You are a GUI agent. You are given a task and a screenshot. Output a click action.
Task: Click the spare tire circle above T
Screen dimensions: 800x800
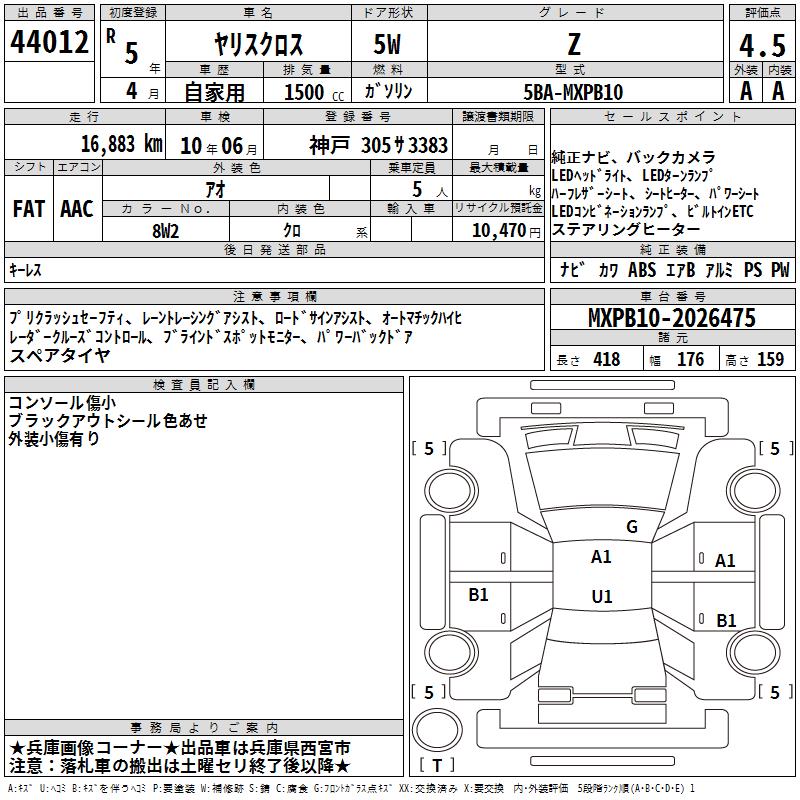(437, 730)
